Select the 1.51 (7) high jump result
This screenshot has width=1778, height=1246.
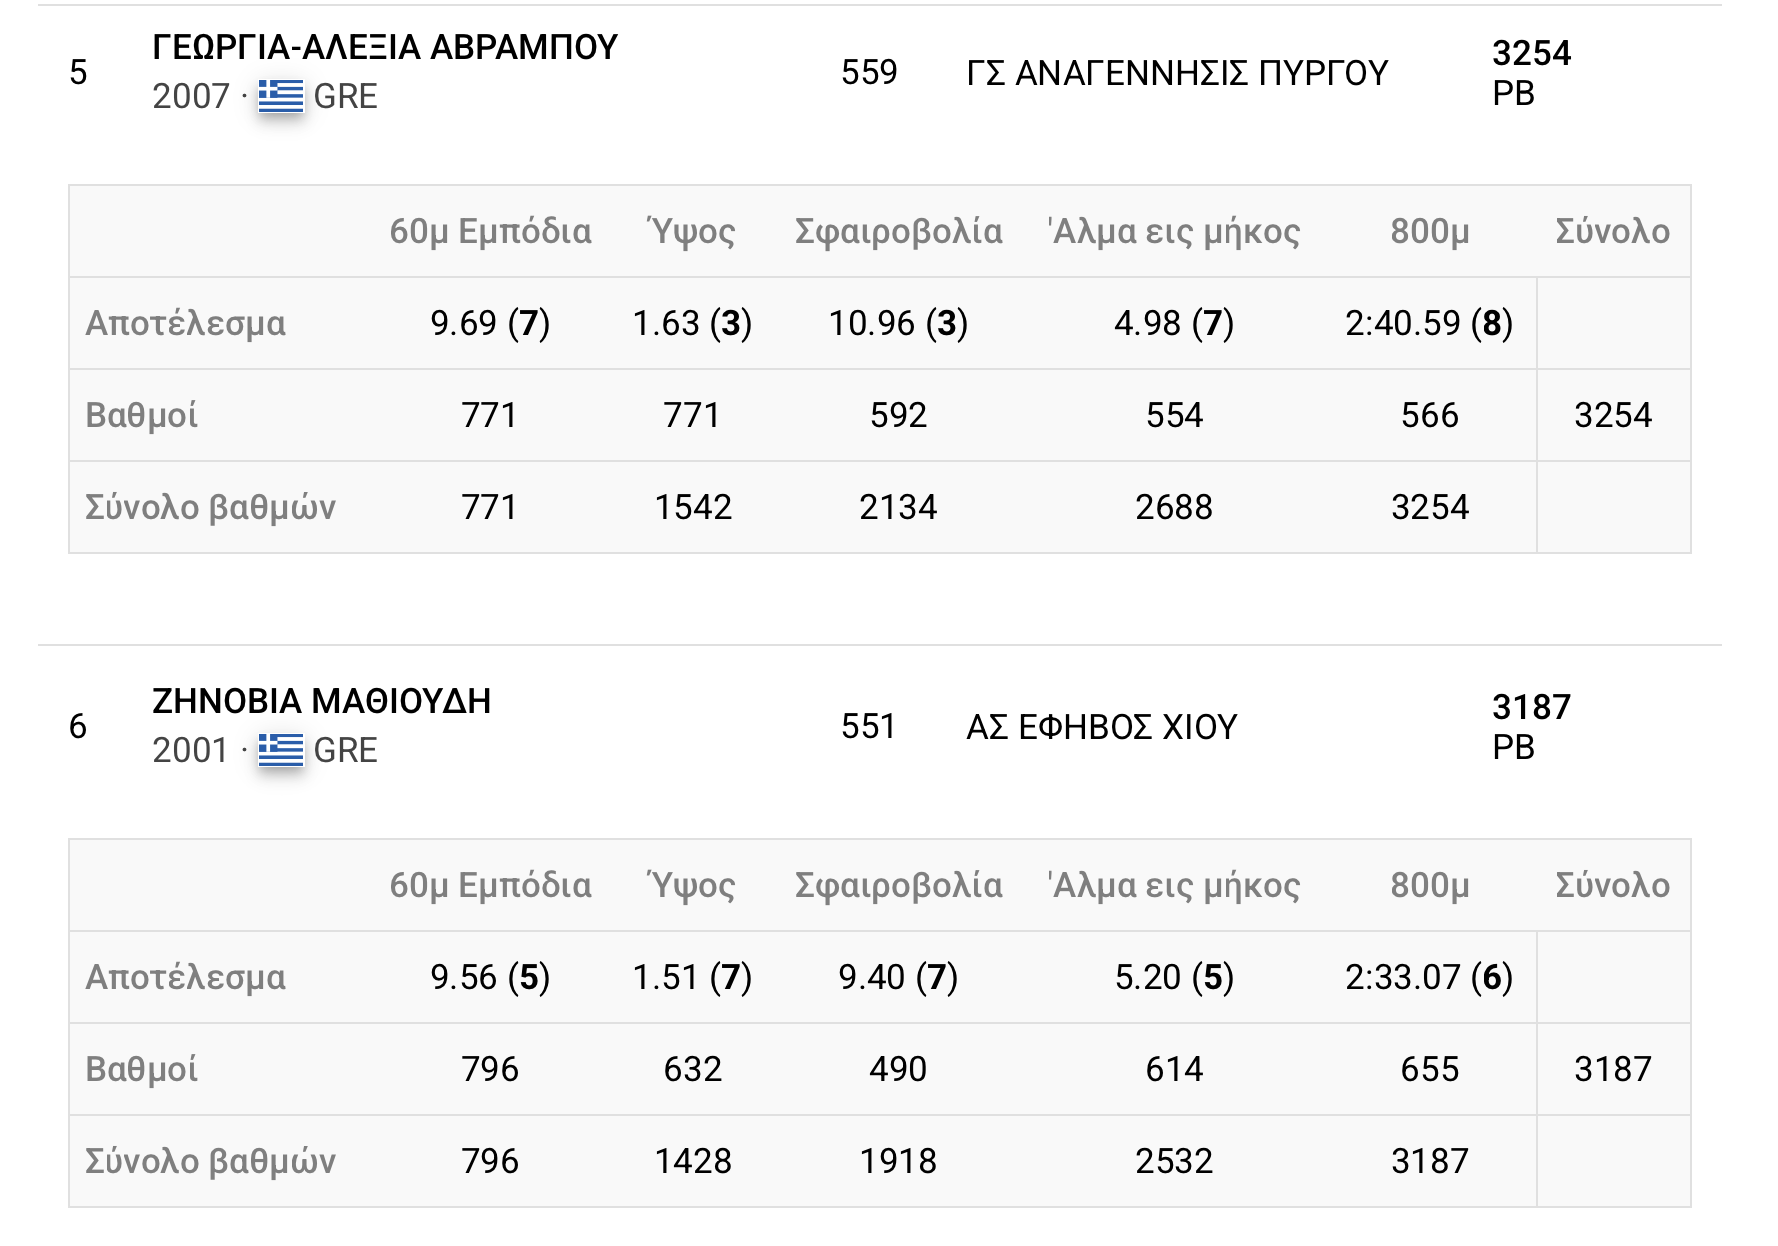click(692, 977)
